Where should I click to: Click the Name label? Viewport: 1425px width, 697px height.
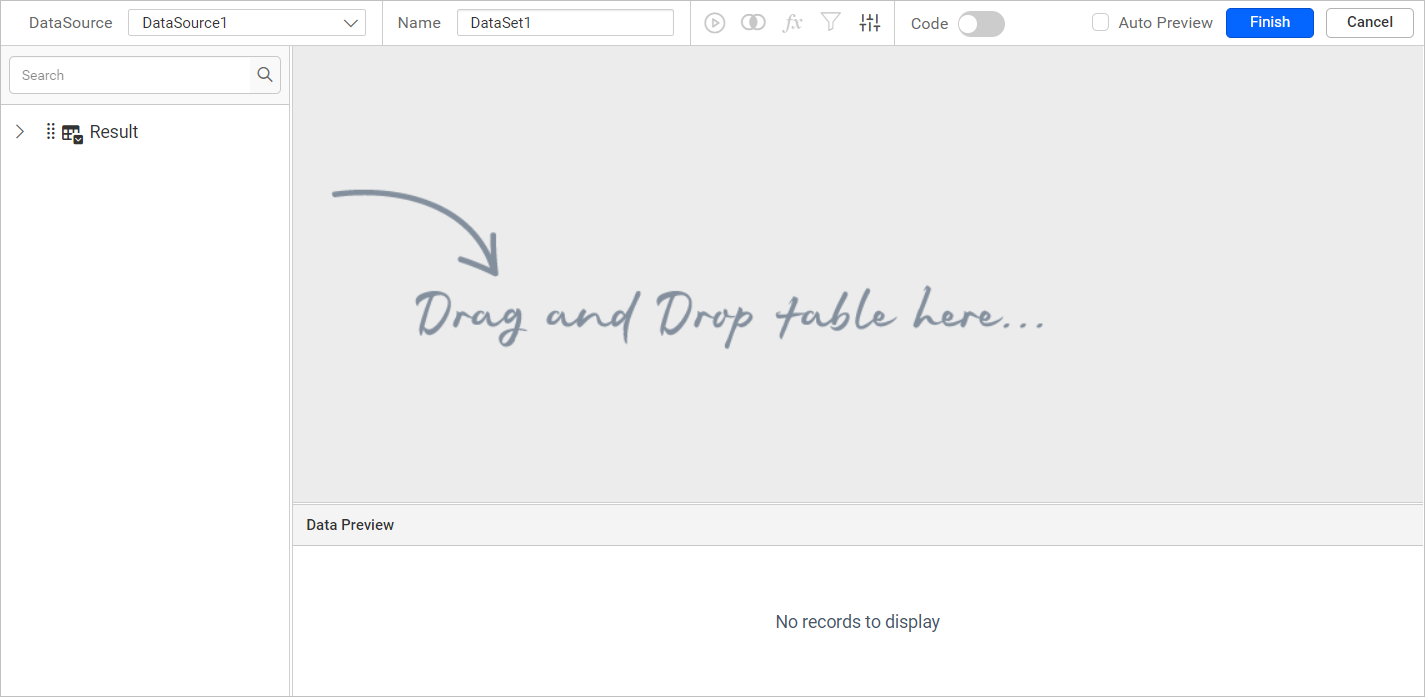pyautogui.click(x=419, y=23)
